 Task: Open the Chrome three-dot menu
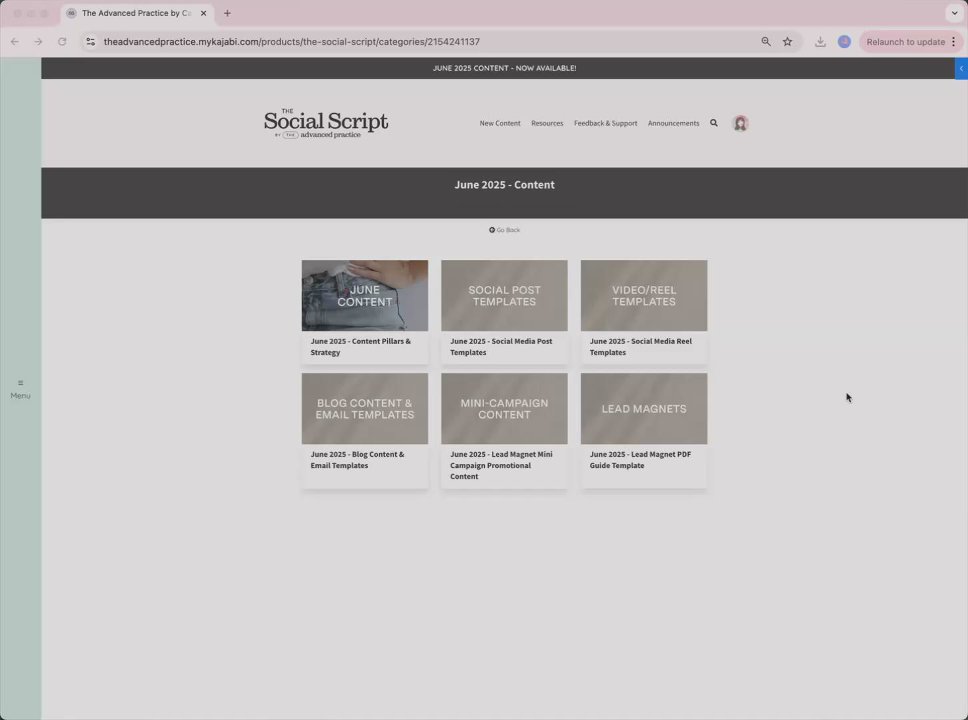(x=954, y=42)
